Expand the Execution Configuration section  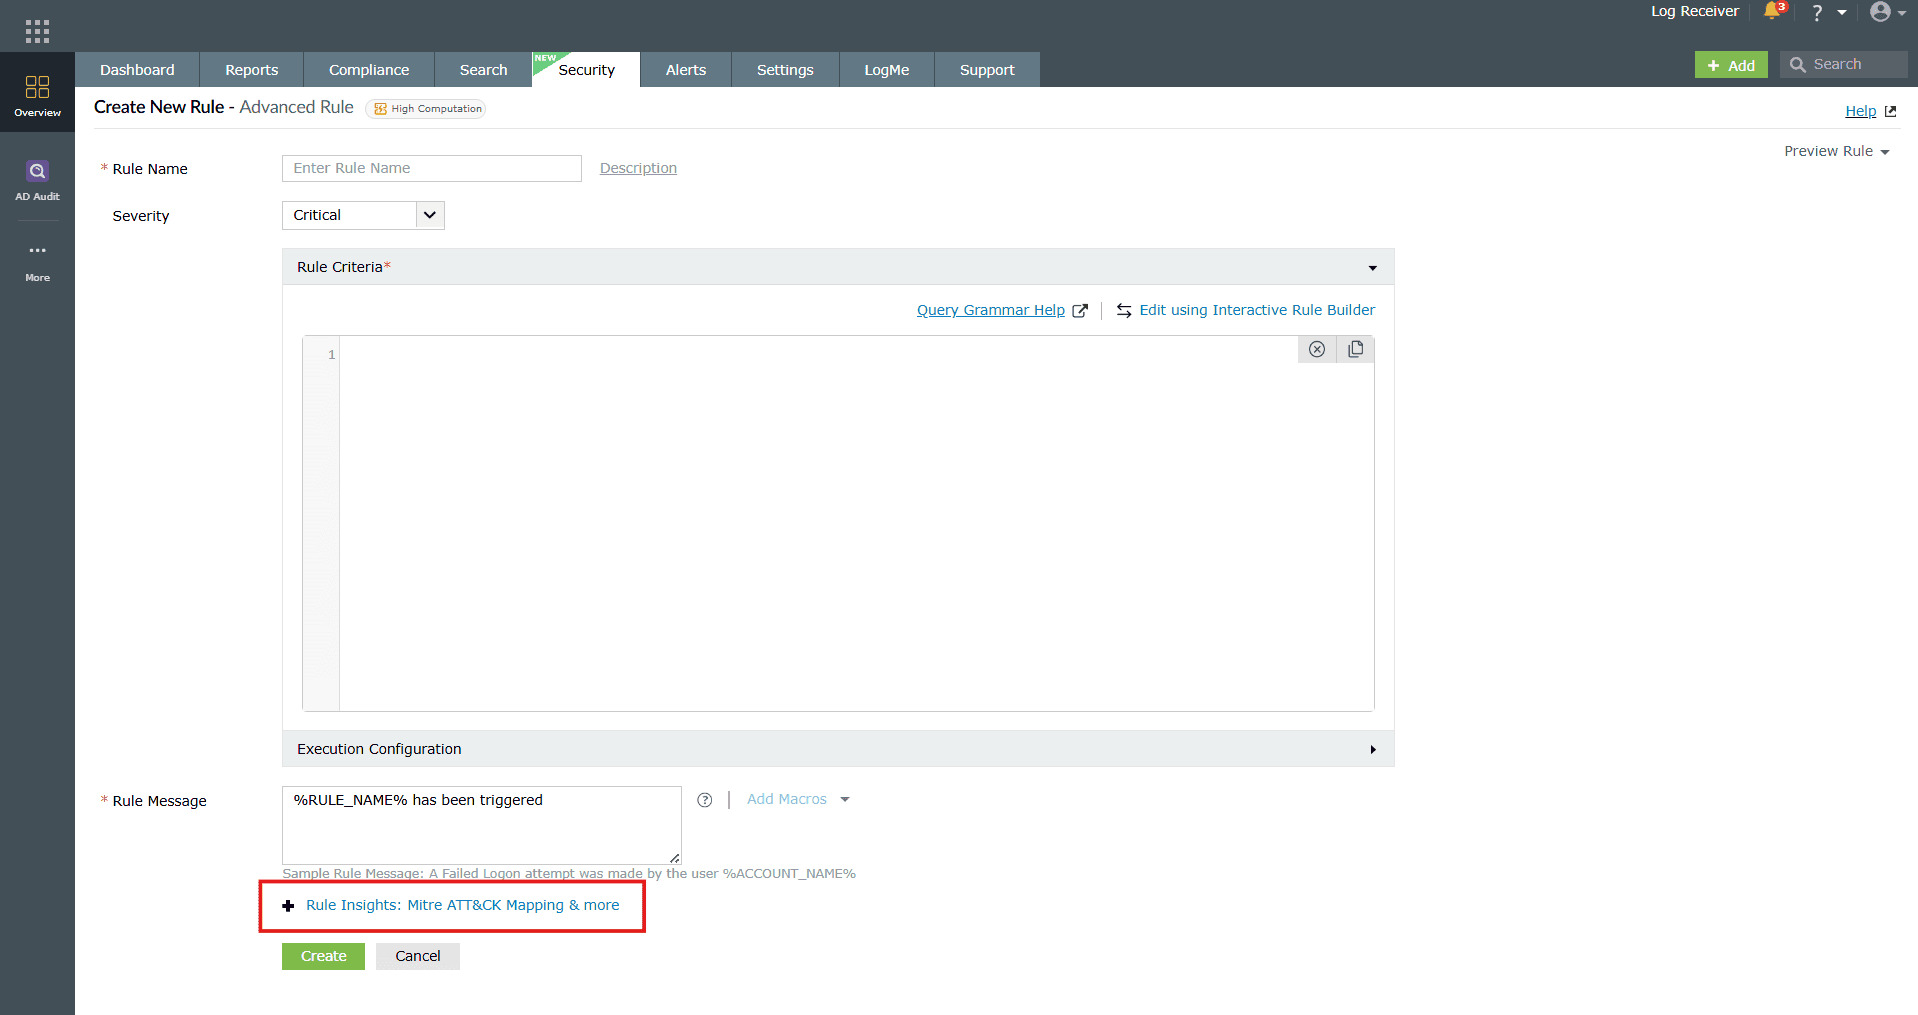pyautogui.click(x=1371, y=749)
